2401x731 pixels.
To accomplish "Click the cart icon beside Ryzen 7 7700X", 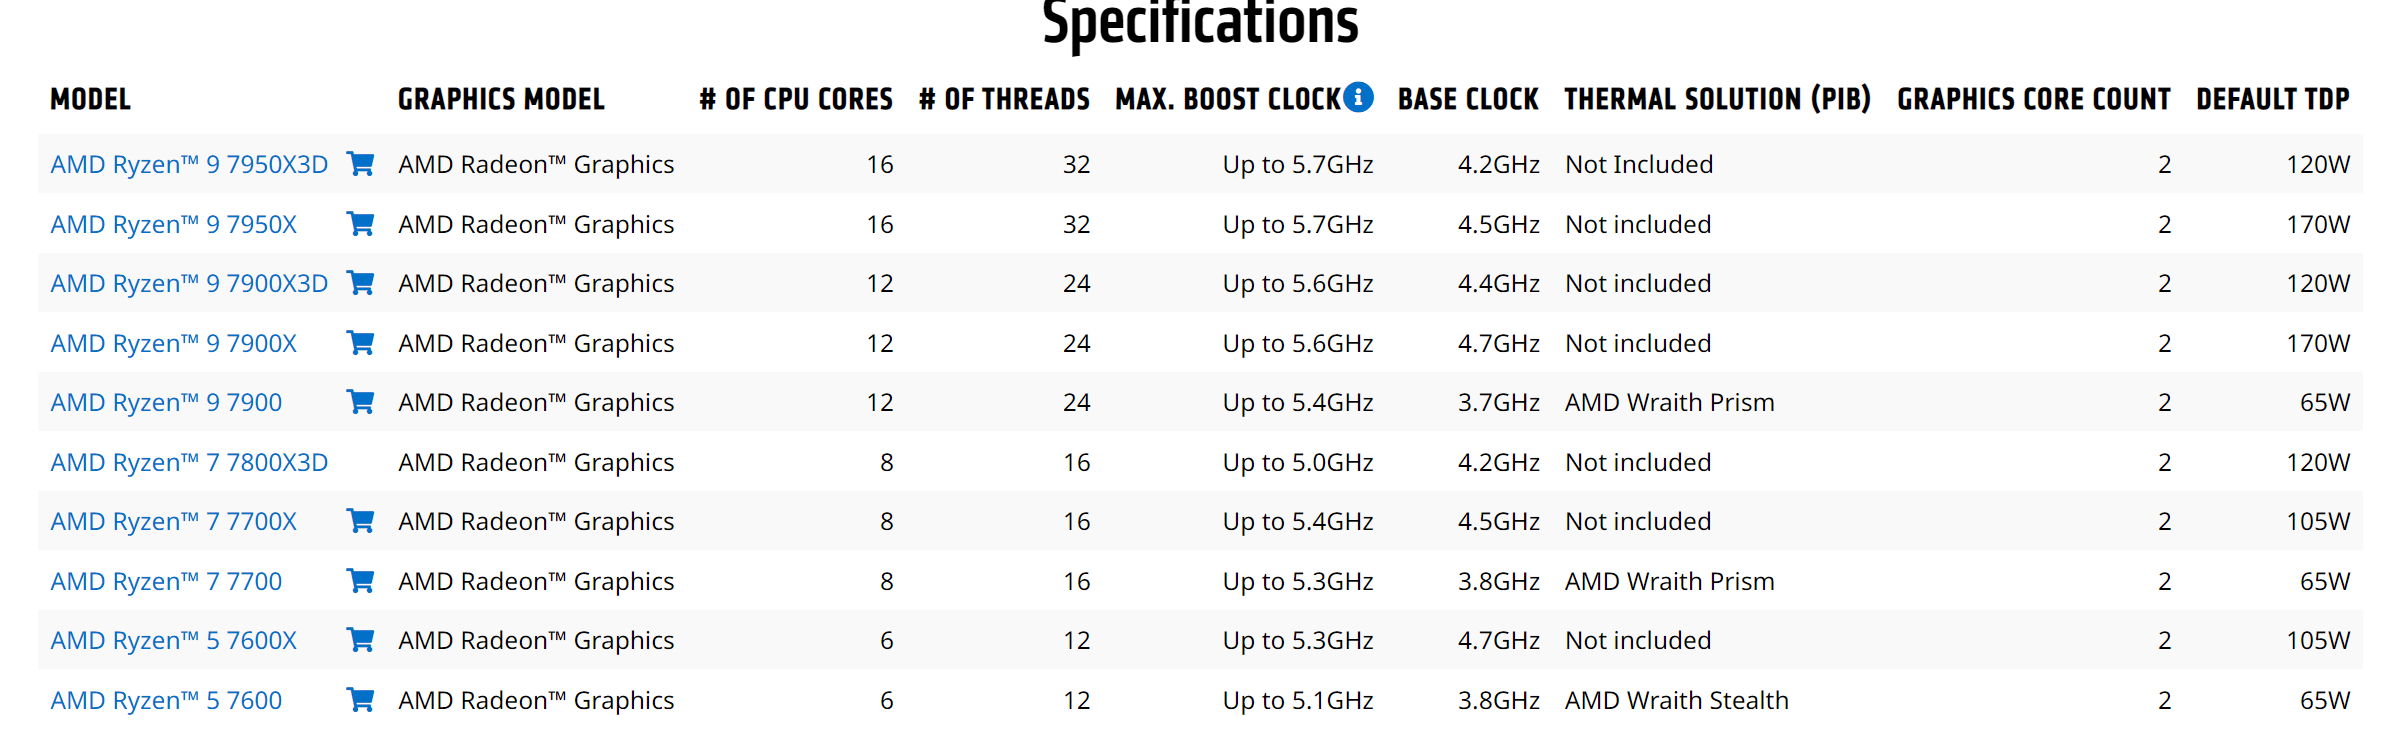I will pos(360,521).
